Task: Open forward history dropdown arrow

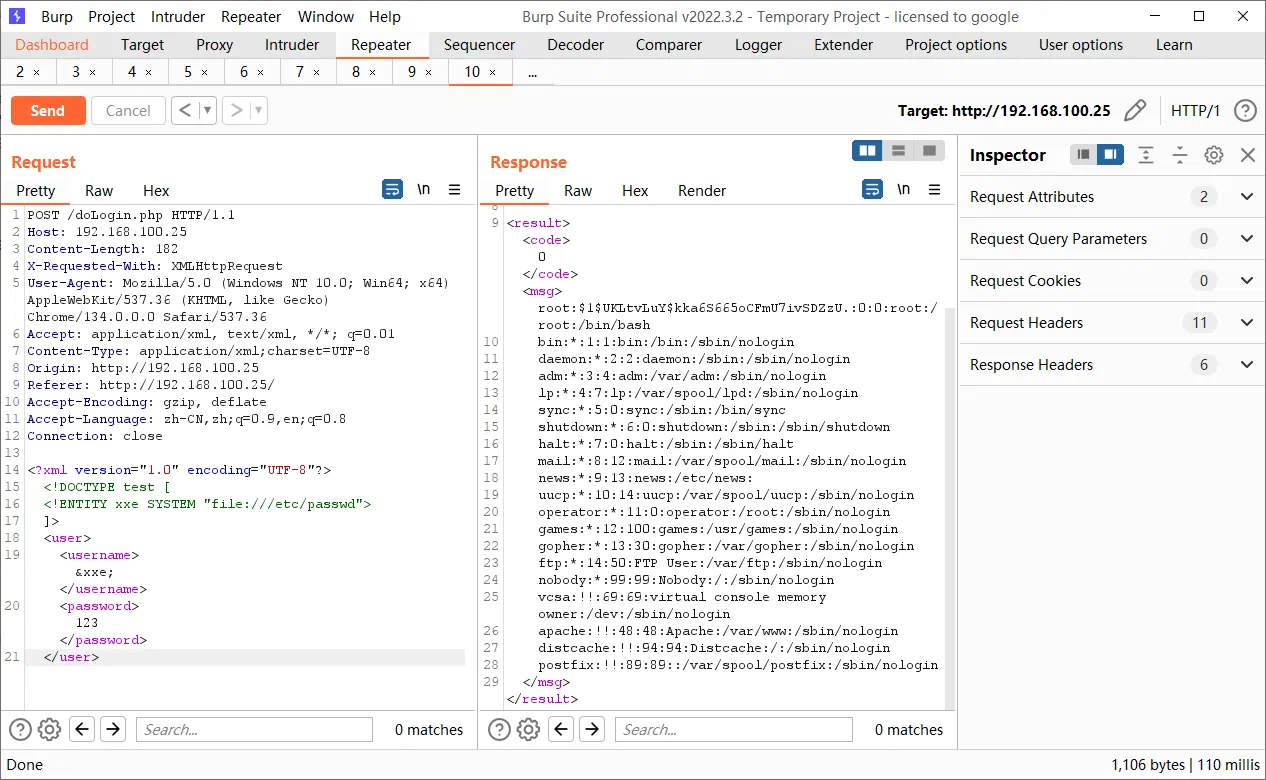Action: (259, 111)
